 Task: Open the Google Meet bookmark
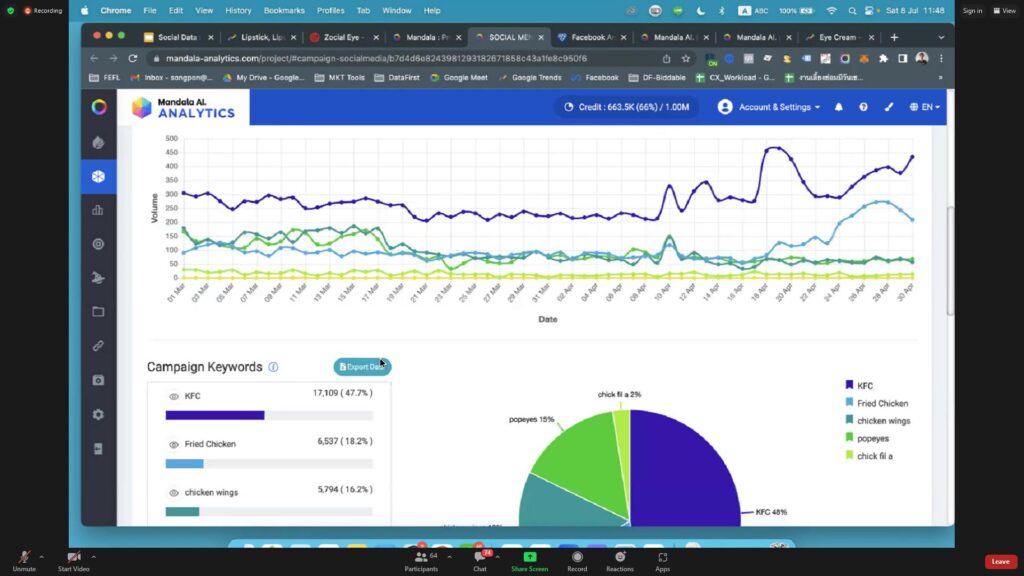459,78
